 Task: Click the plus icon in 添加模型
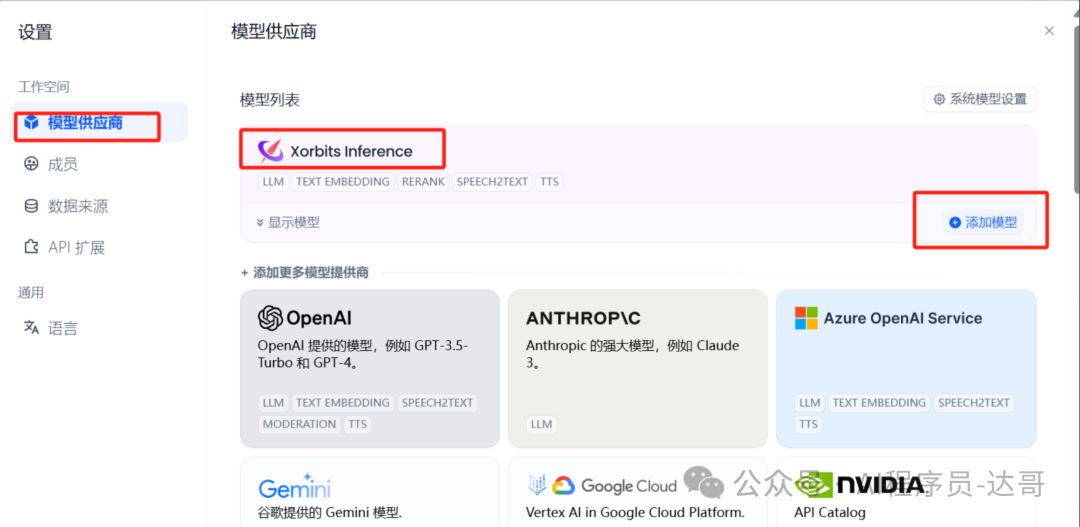tap(955, 223)
